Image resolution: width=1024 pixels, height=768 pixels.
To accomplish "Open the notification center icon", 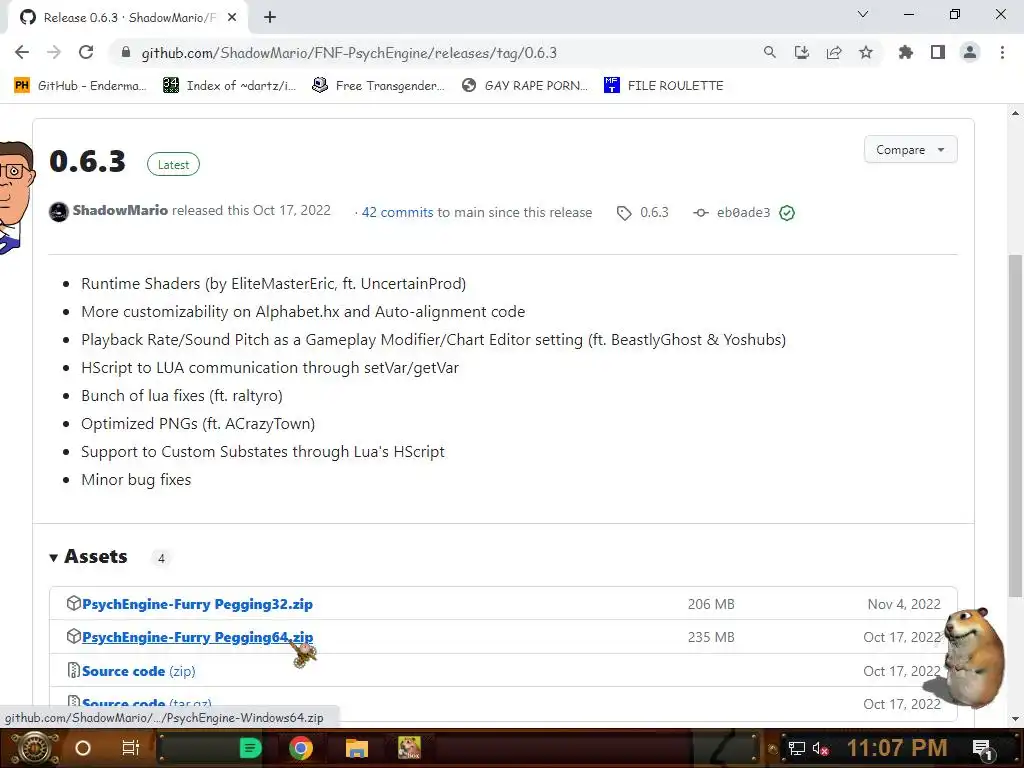I will click(x=982, y=749).
